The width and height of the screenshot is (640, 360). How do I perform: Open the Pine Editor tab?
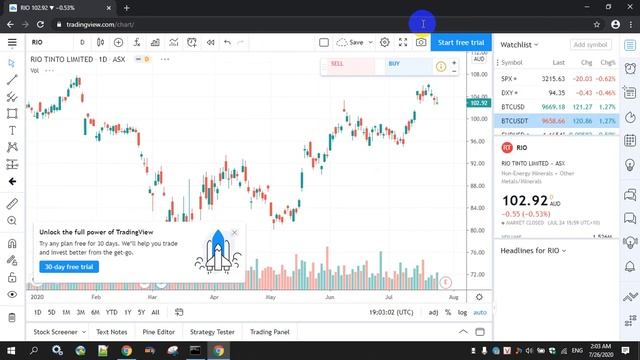(x=159, y=332)
